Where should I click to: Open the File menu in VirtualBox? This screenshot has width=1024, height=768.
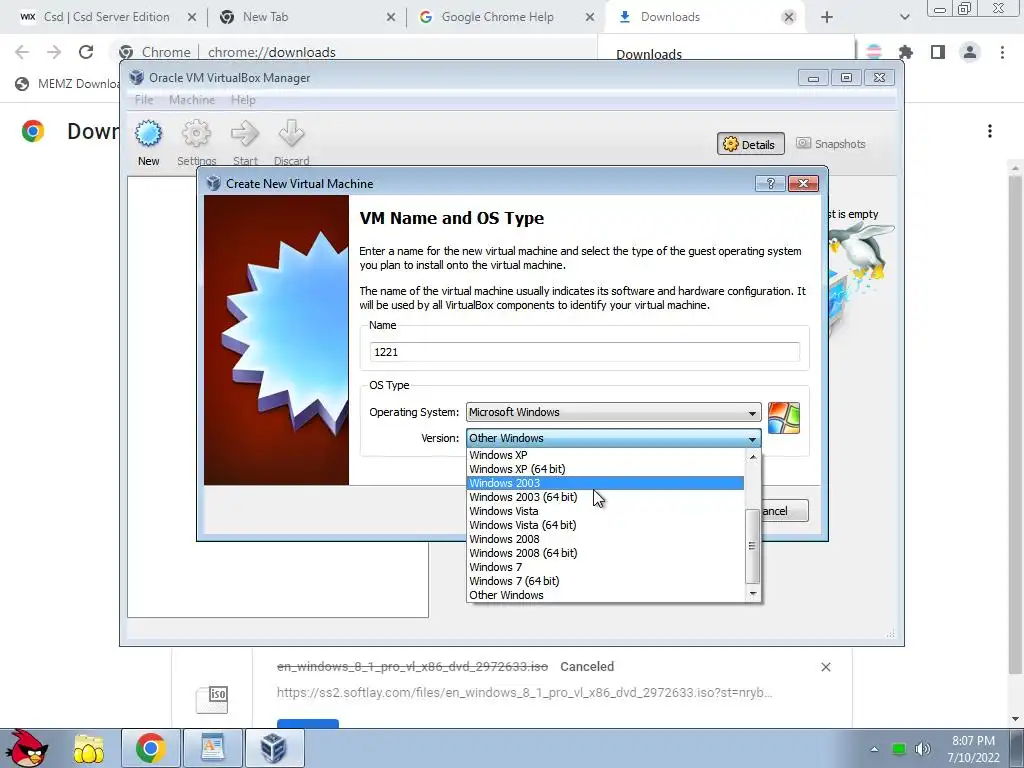click(144, 100)
